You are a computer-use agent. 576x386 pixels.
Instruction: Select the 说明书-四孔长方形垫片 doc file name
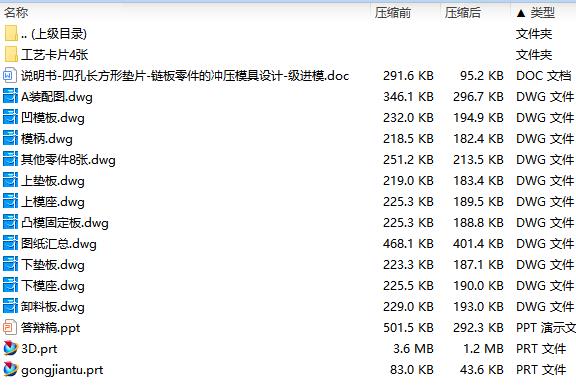coord(185,76)
